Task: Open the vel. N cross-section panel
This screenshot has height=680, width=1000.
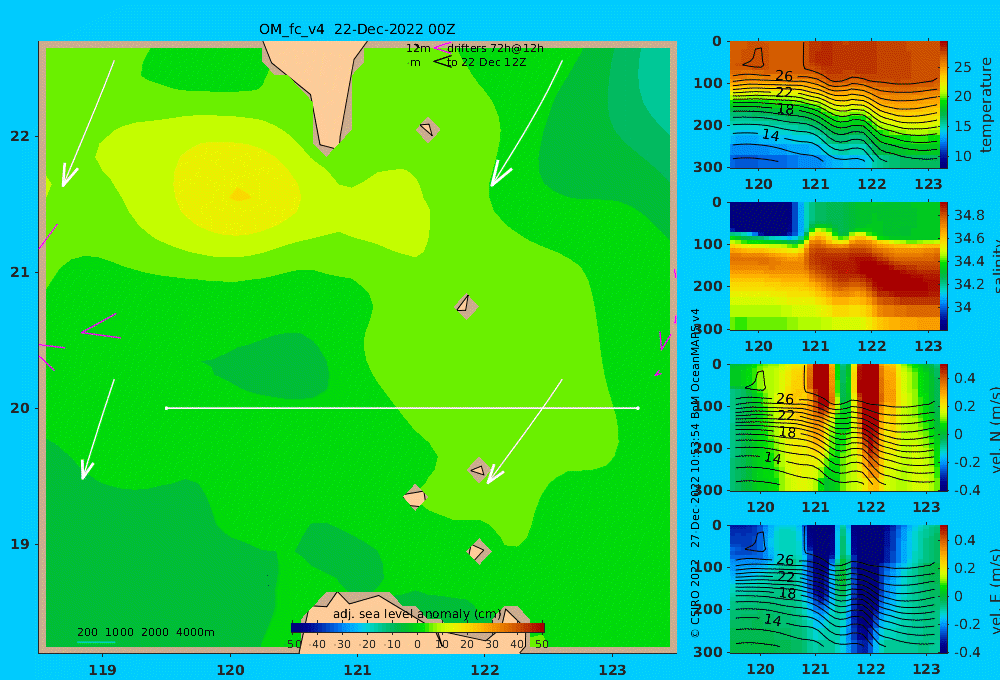Action: click(x=834, y=427)
